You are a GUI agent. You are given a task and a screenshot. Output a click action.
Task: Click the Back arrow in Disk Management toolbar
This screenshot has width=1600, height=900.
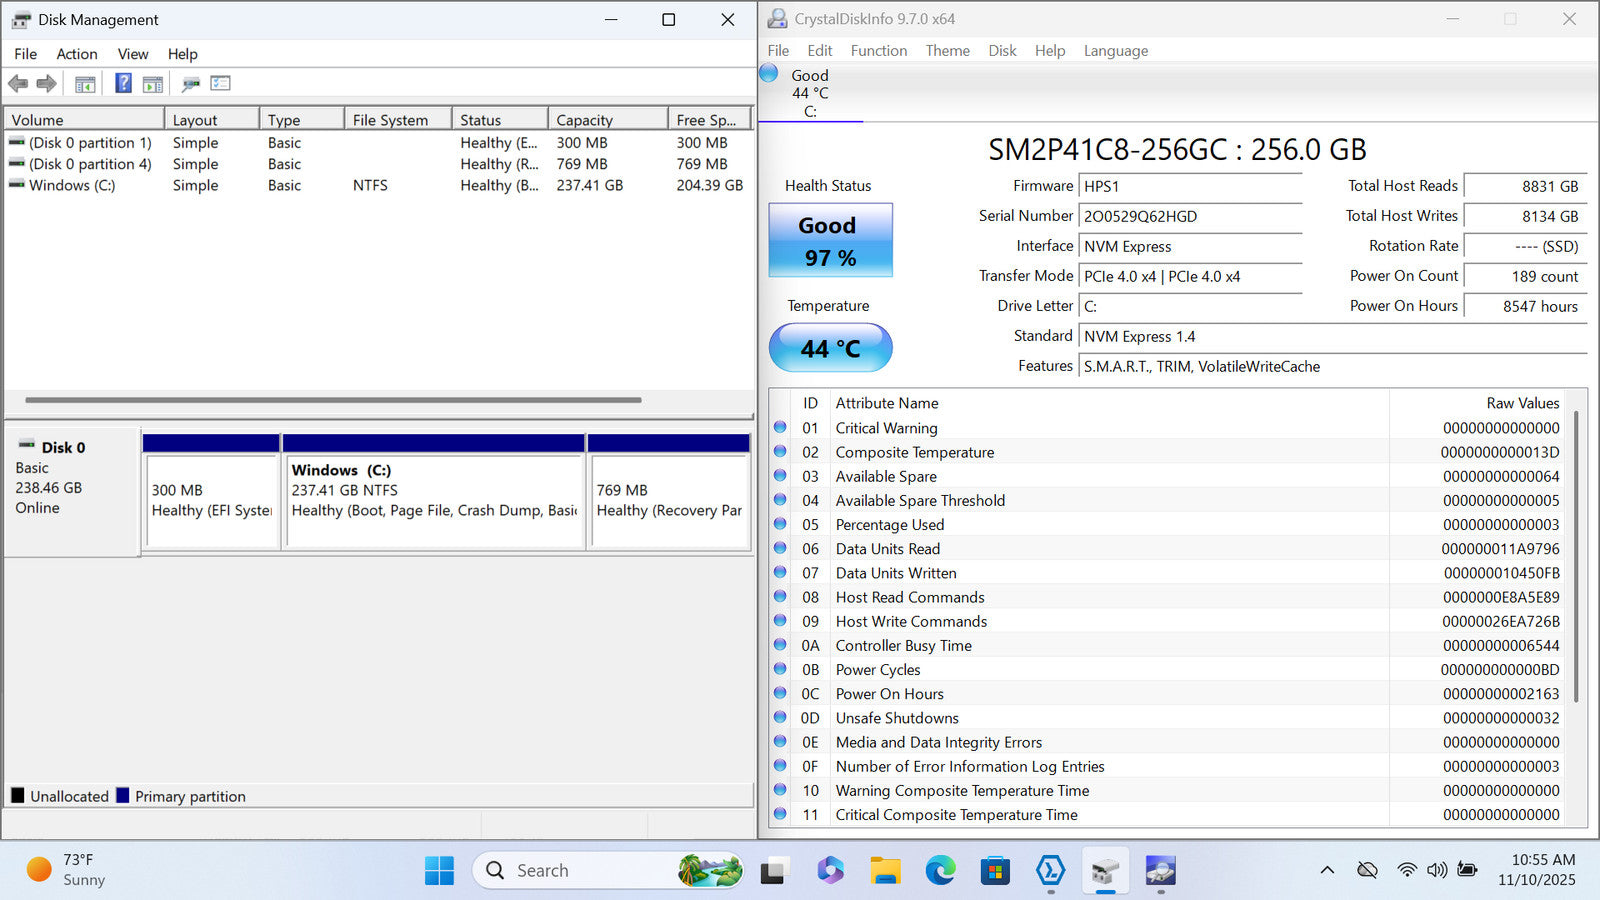pos(18,84)
